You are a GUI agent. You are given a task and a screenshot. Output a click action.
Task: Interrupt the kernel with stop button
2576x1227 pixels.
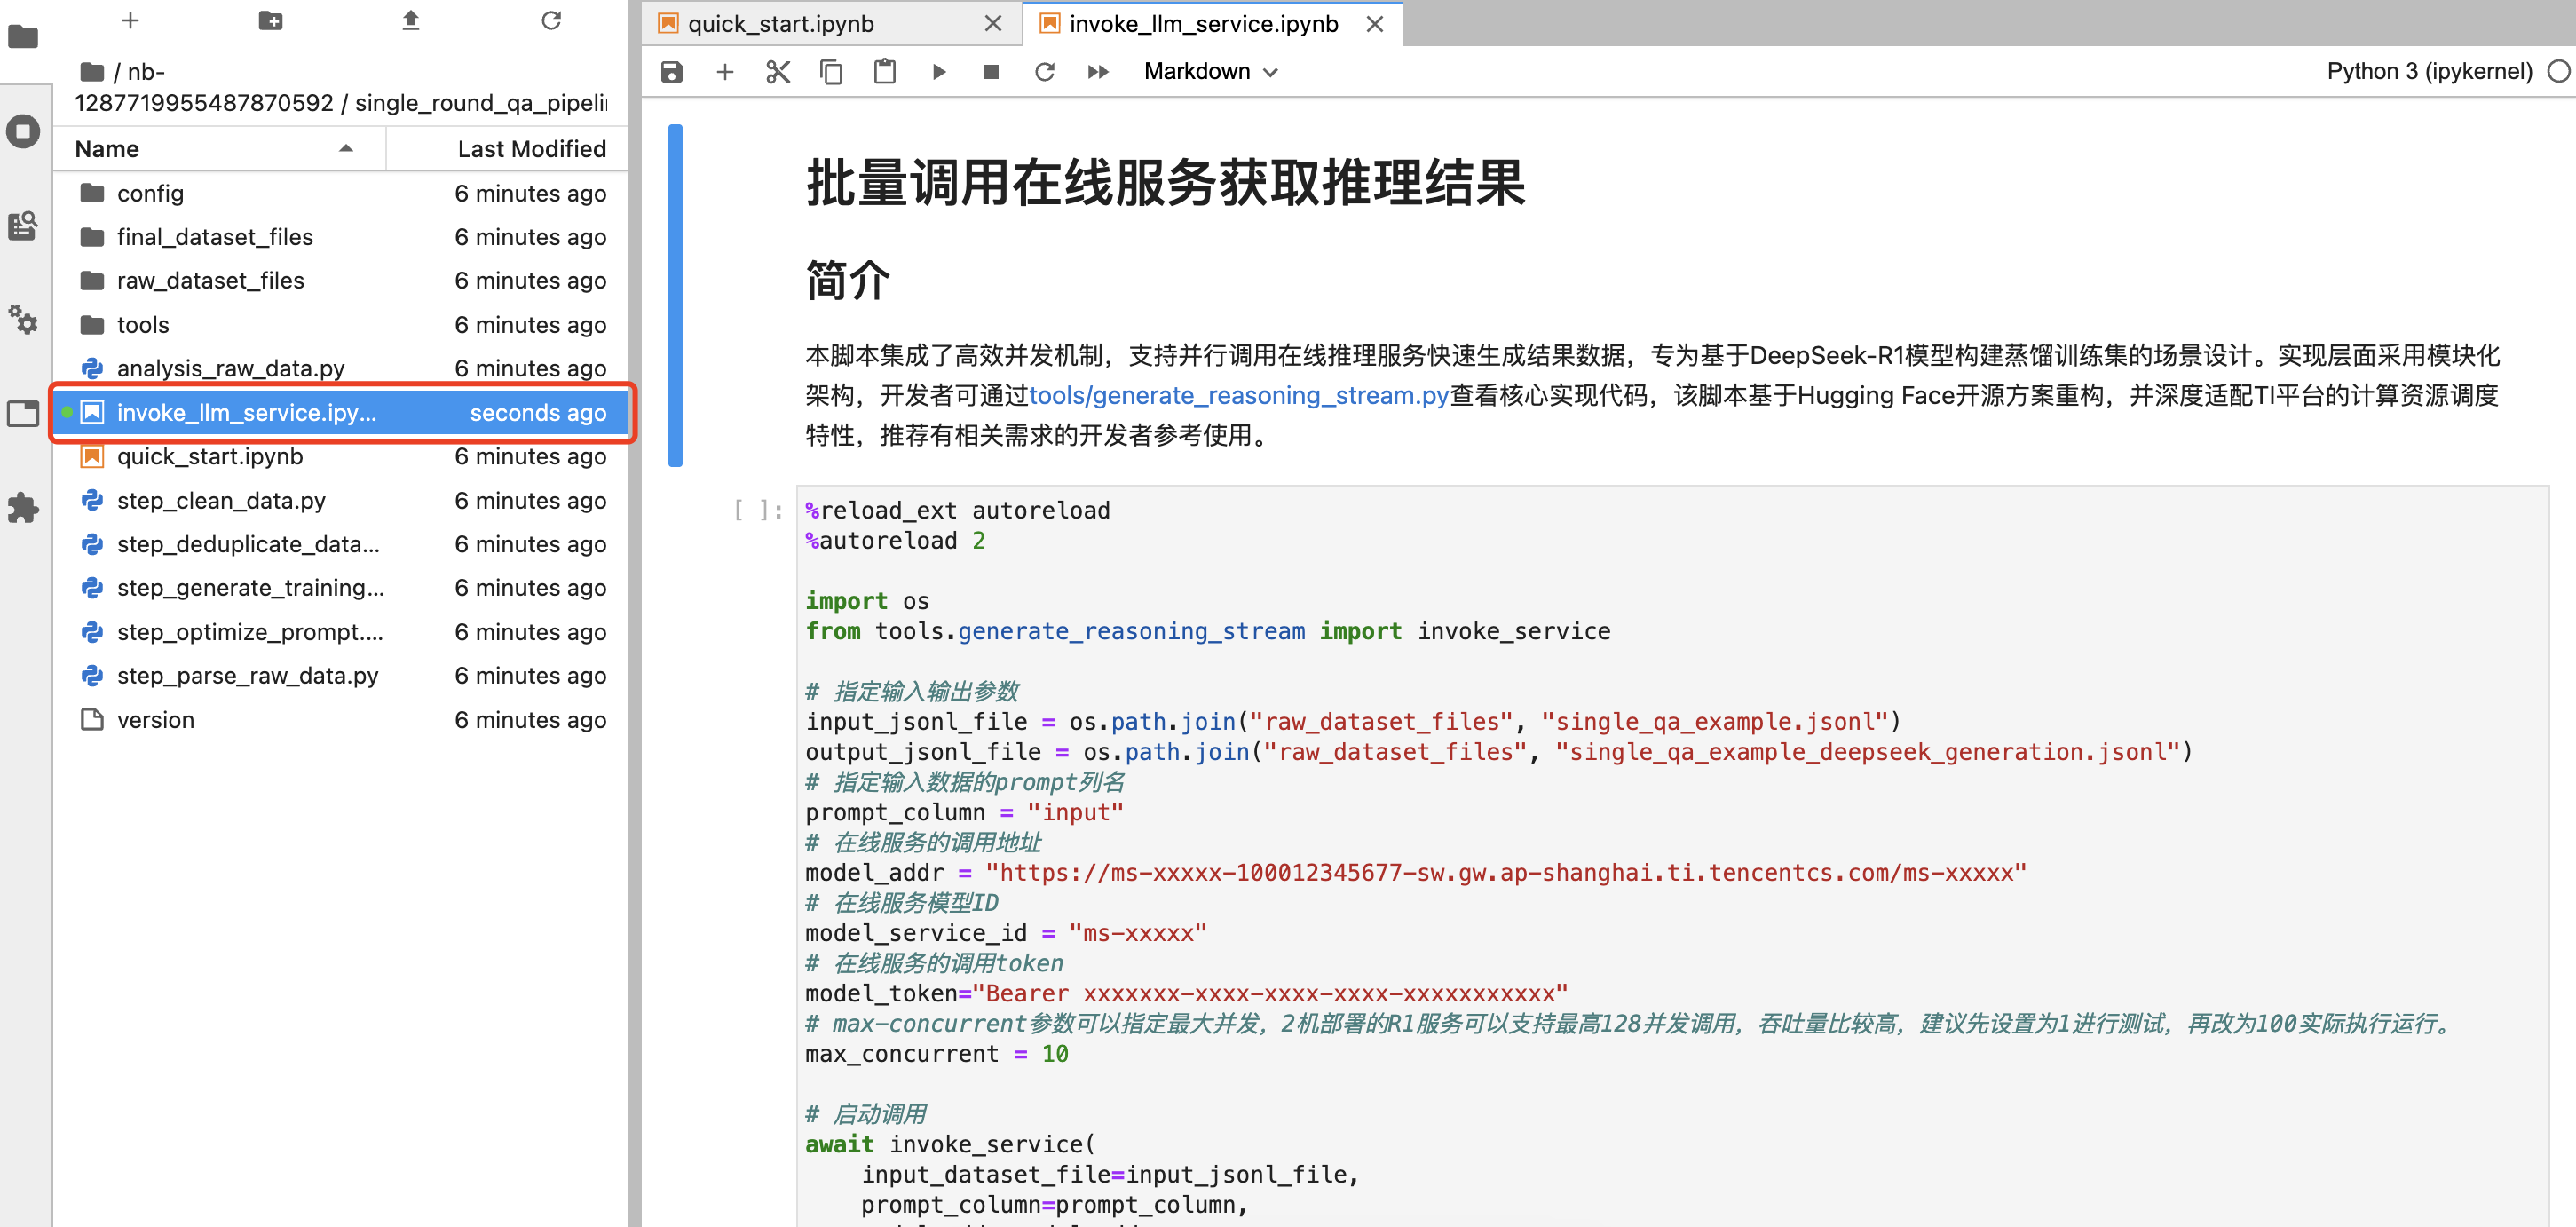click(991, 72)
